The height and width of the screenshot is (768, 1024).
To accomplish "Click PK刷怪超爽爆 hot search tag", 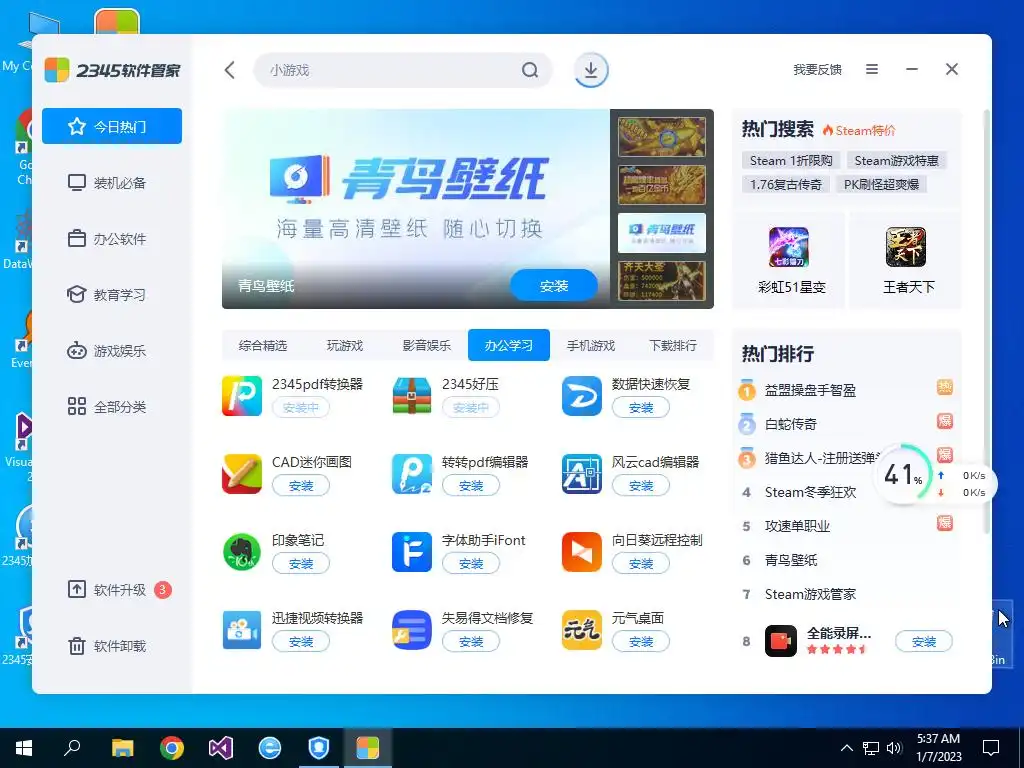I will [x=881, y=184].
